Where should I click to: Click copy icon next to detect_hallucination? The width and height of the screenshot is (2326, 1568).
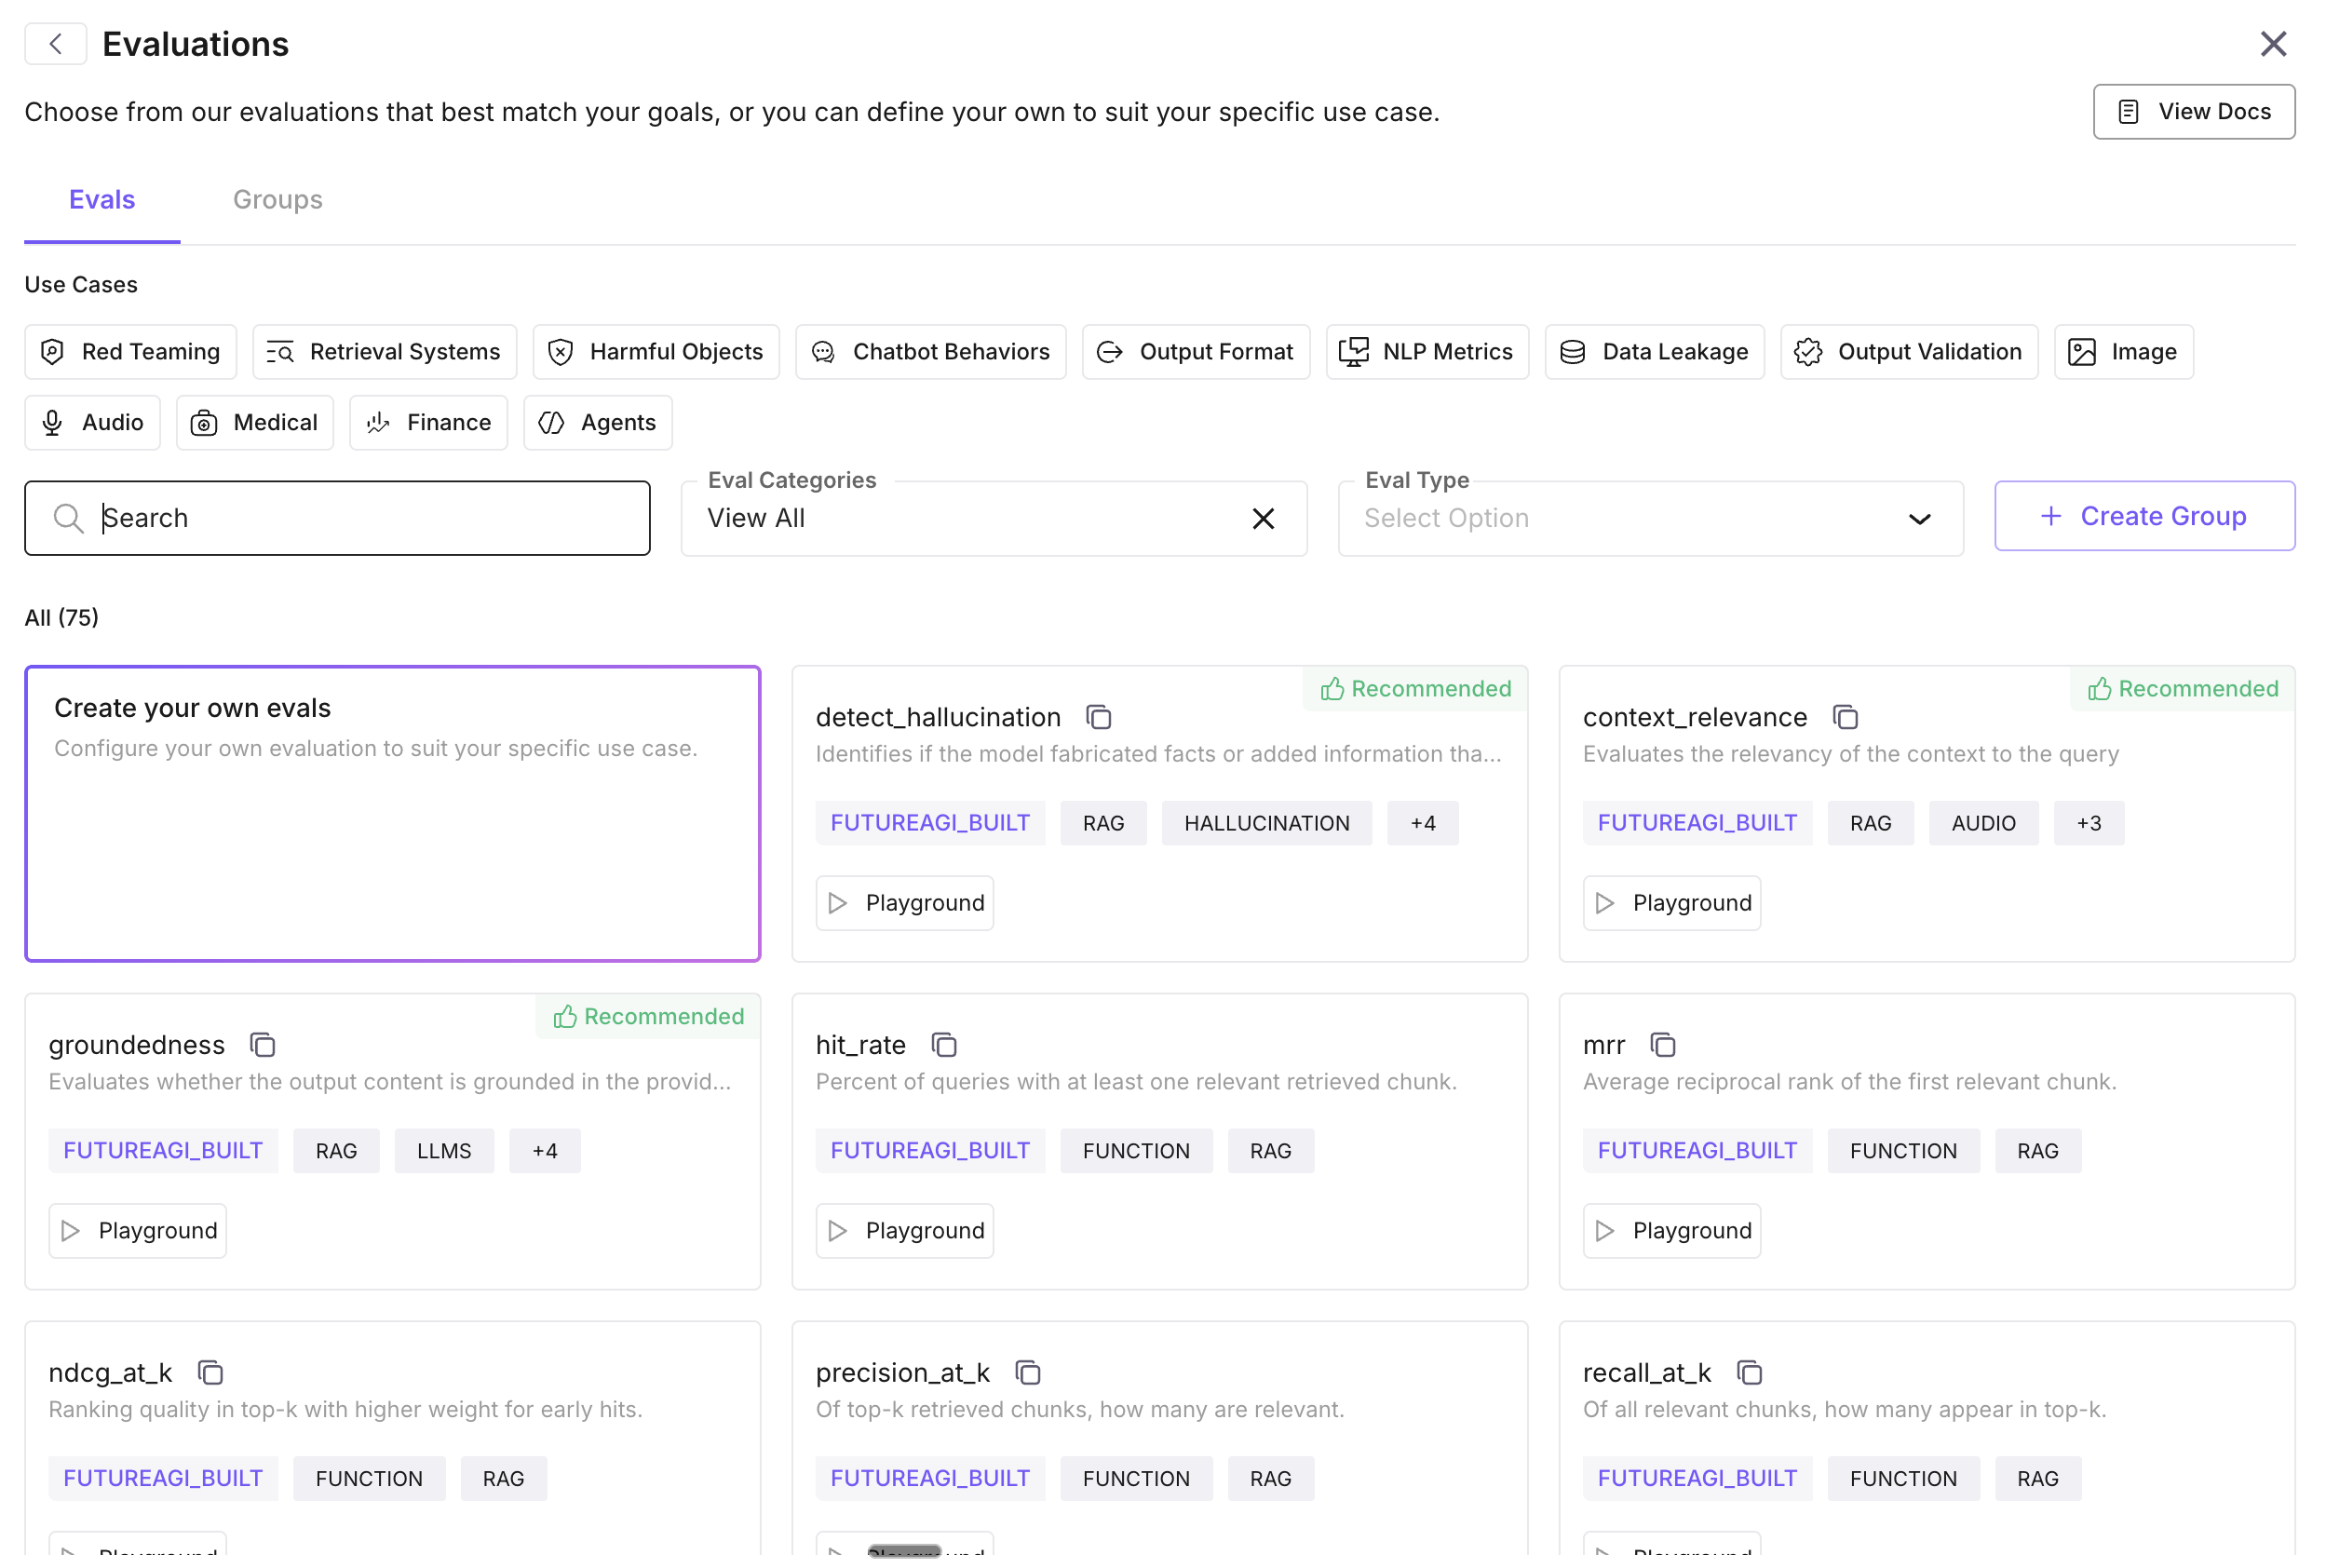[1099, 718]
